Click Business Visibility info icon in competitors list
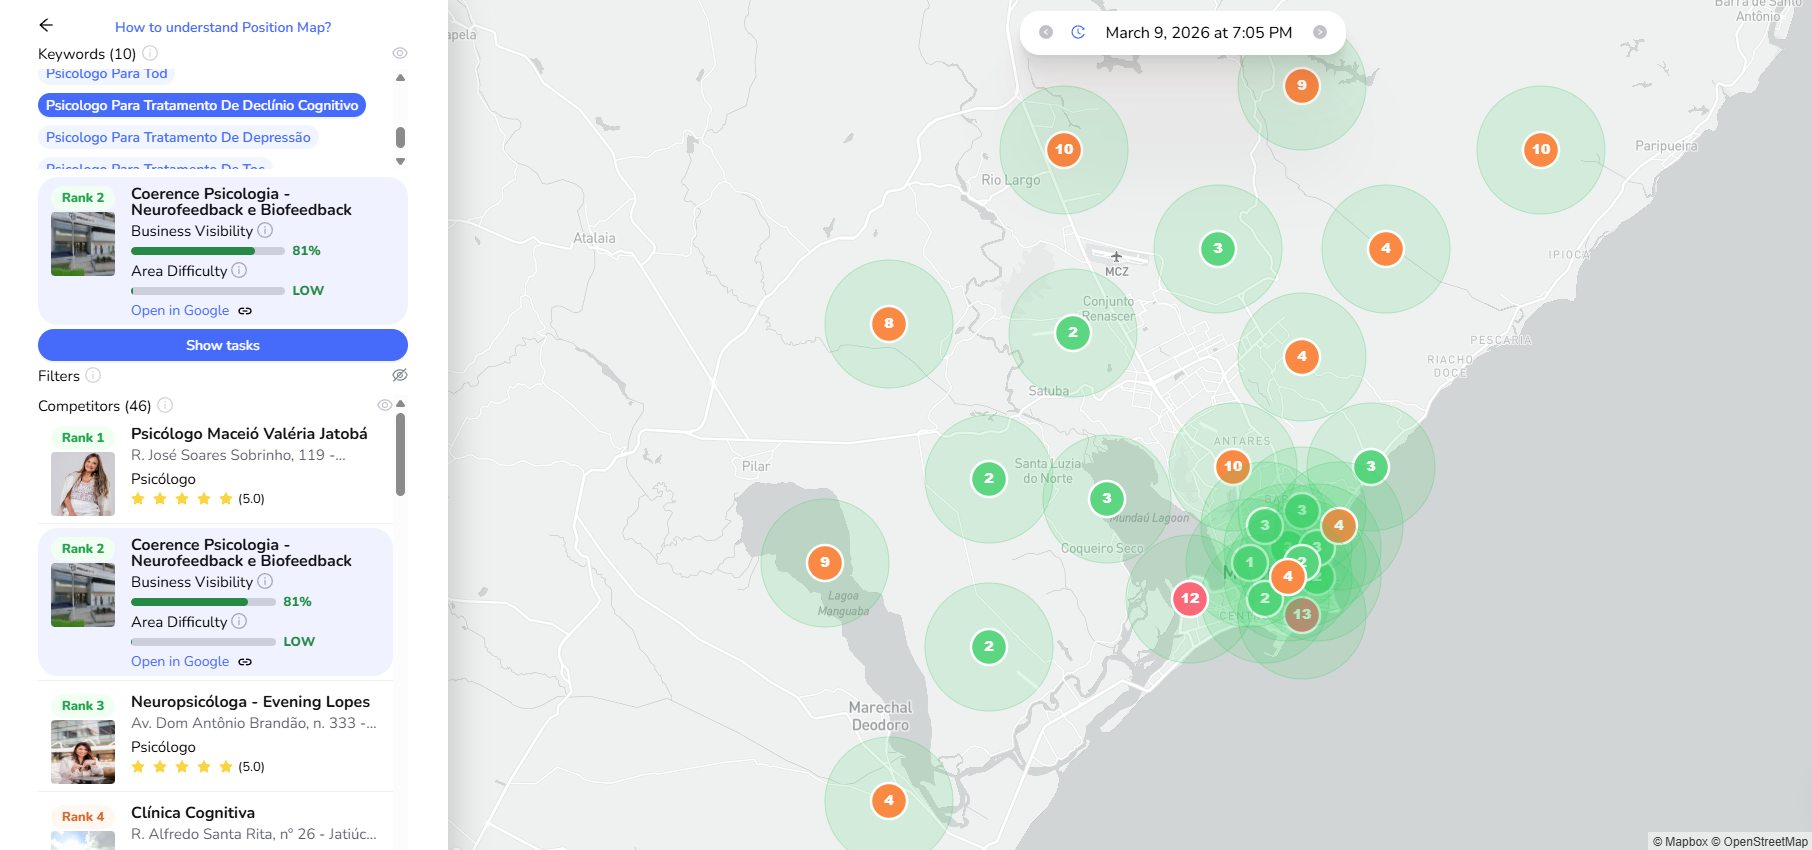Viewport: 1812px width, 850px height. [265, 581]
